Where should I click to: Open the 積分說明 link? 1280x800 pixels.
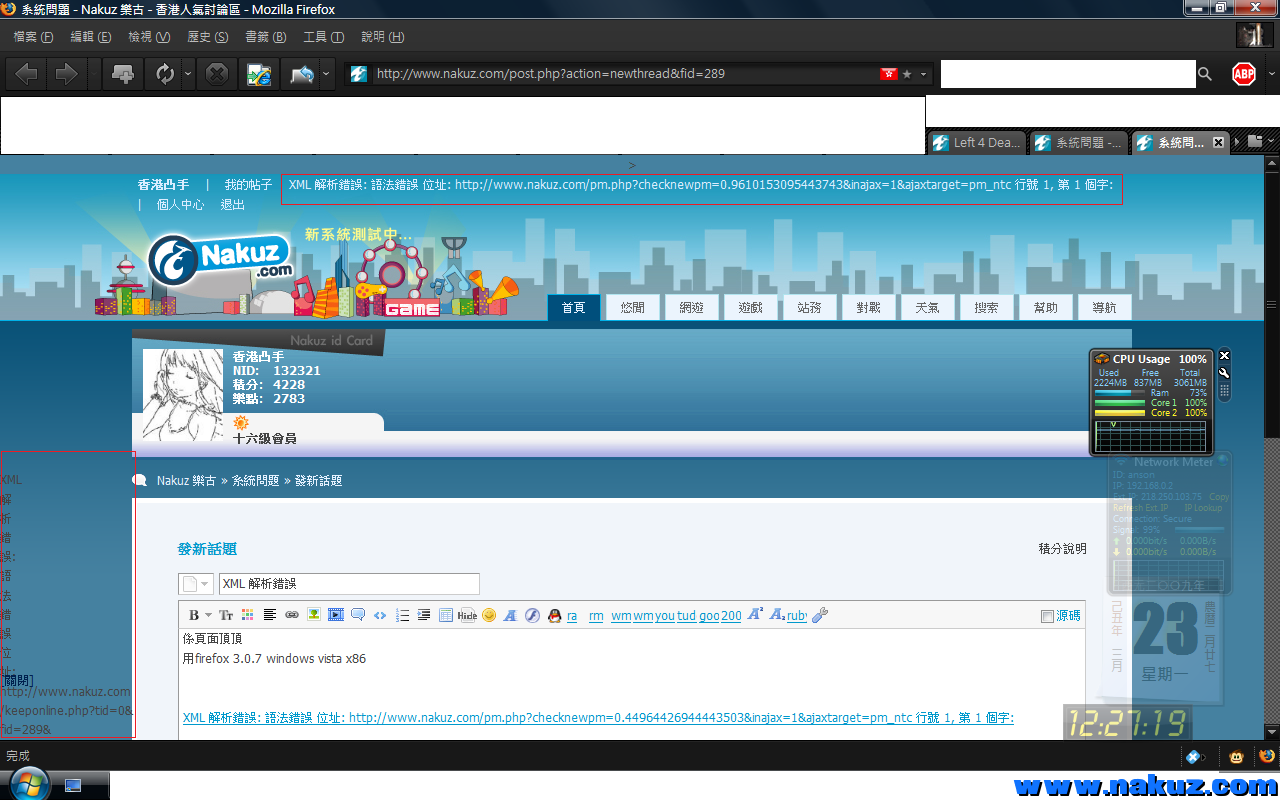point(1062,548)
